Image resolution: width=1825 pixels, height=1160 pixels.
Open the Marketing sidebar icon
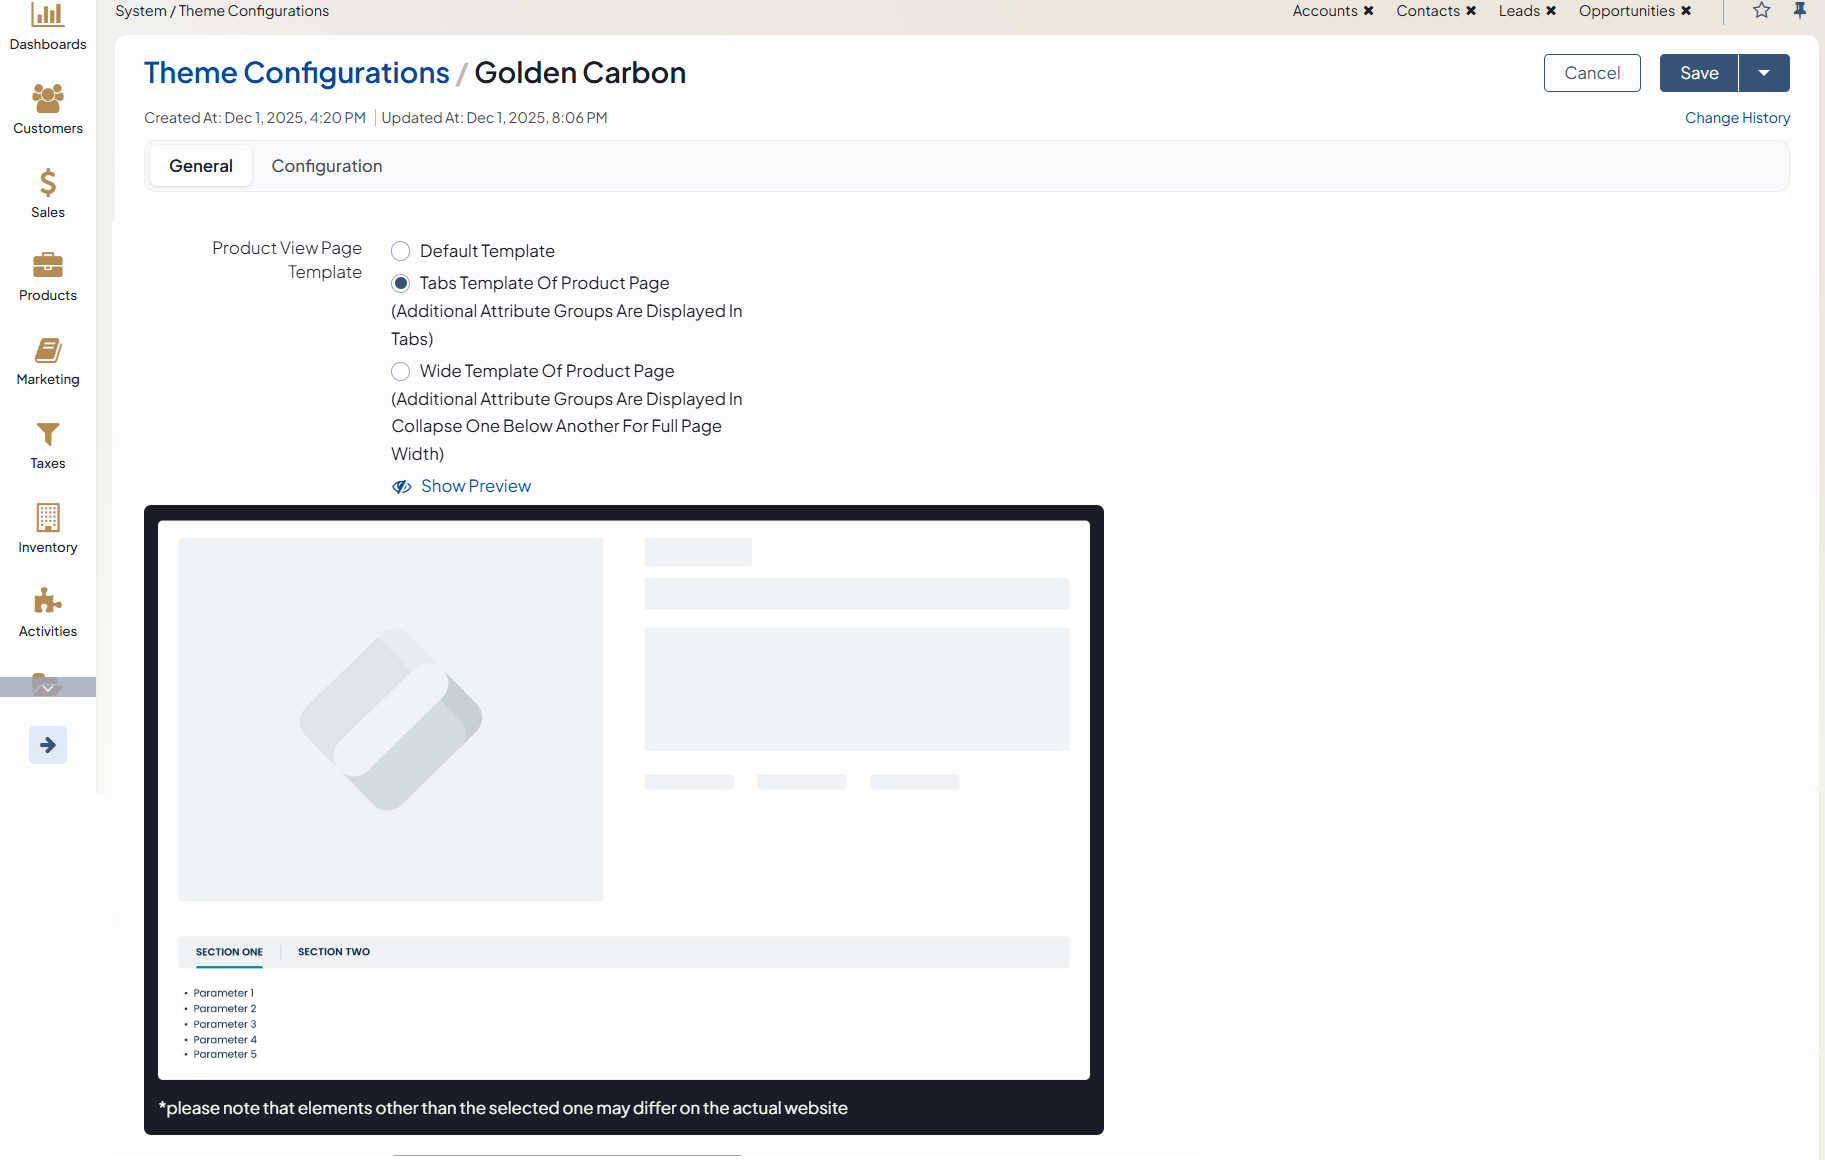47,350
